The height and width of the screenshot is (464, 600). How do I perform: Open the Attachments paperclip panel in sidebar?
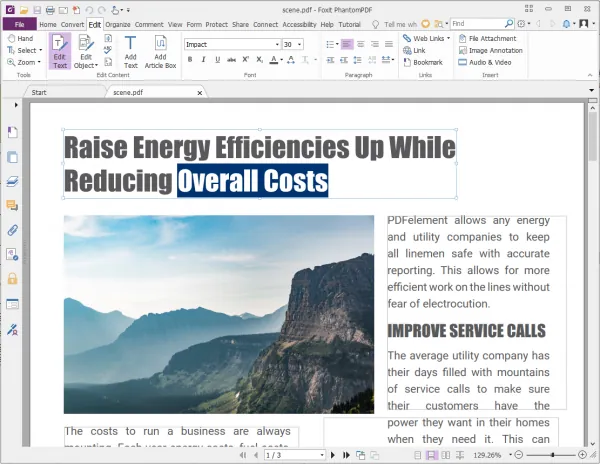(x=12, y=230)
